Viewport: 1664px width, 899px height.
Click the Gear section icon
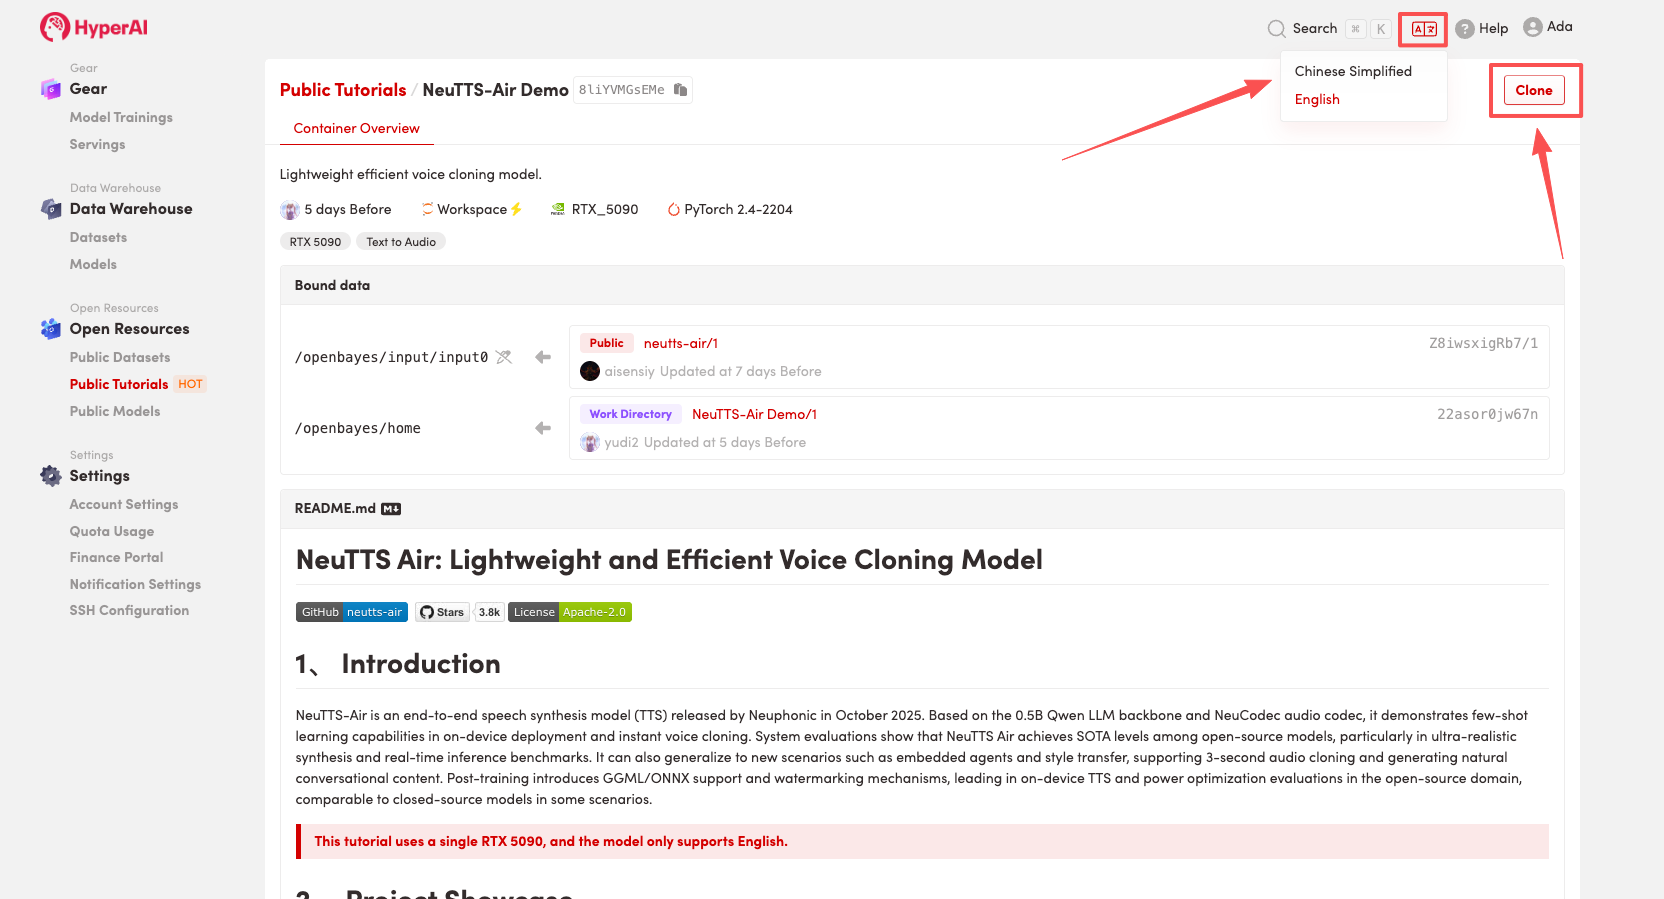point(51,89)
